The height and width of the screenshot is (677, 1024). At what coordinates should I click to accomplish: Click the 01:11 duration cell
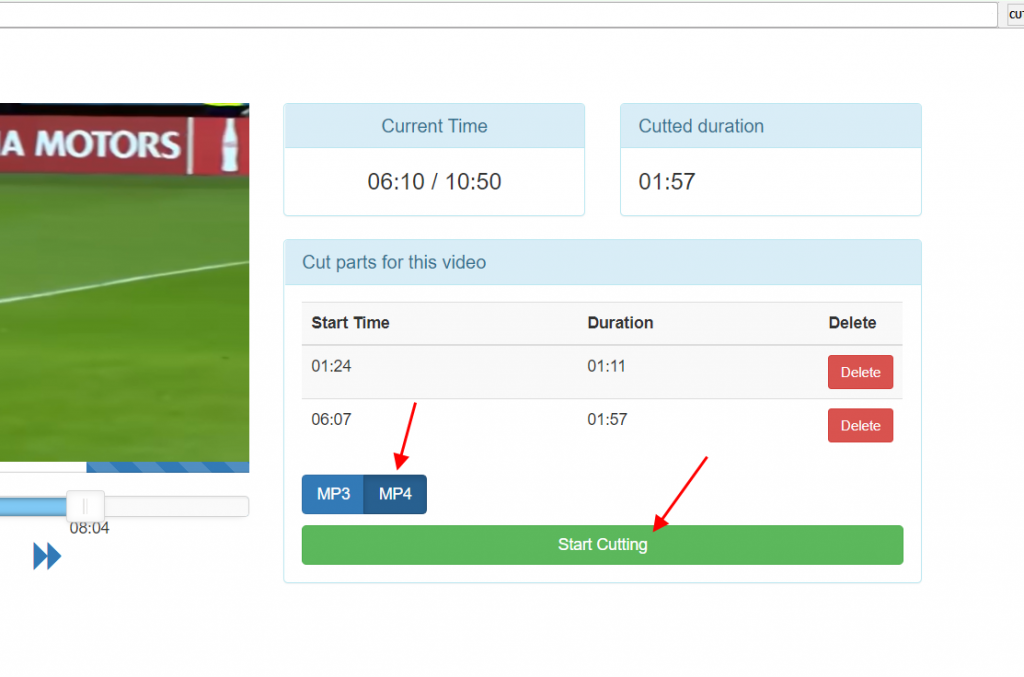[606, 366]
